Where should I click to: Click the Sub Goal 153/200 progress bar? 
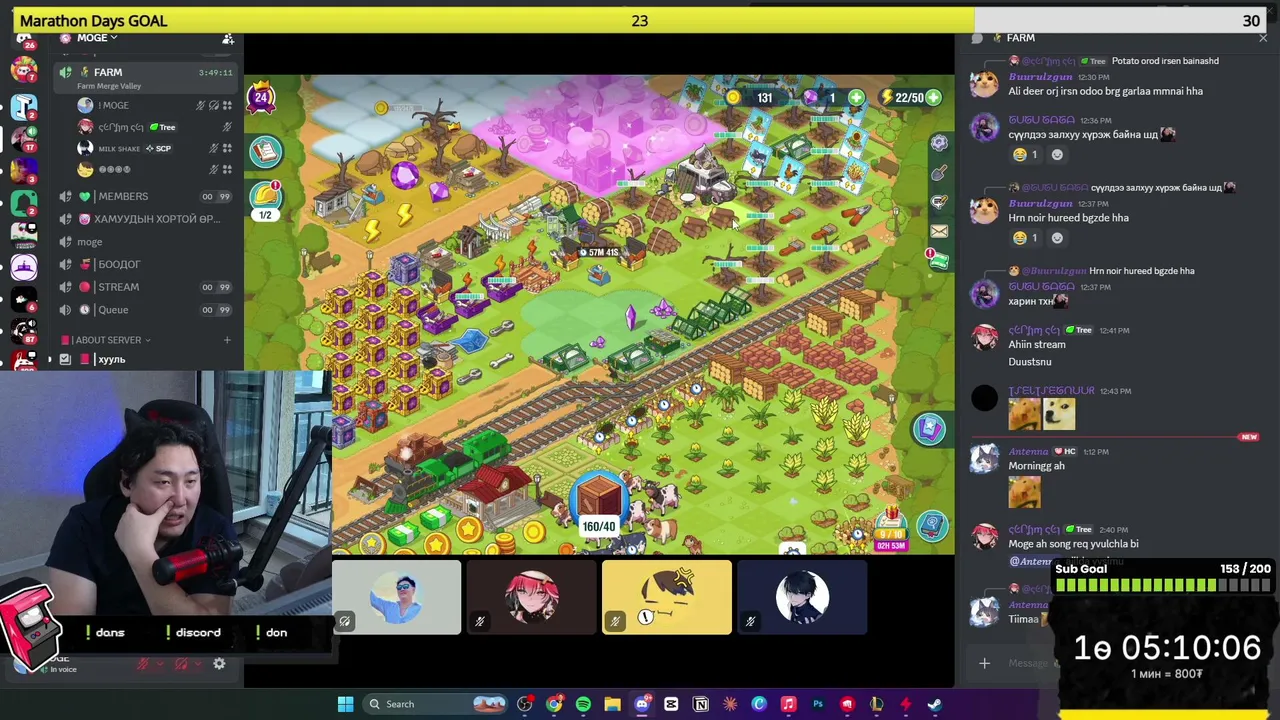pos(1162,584)
